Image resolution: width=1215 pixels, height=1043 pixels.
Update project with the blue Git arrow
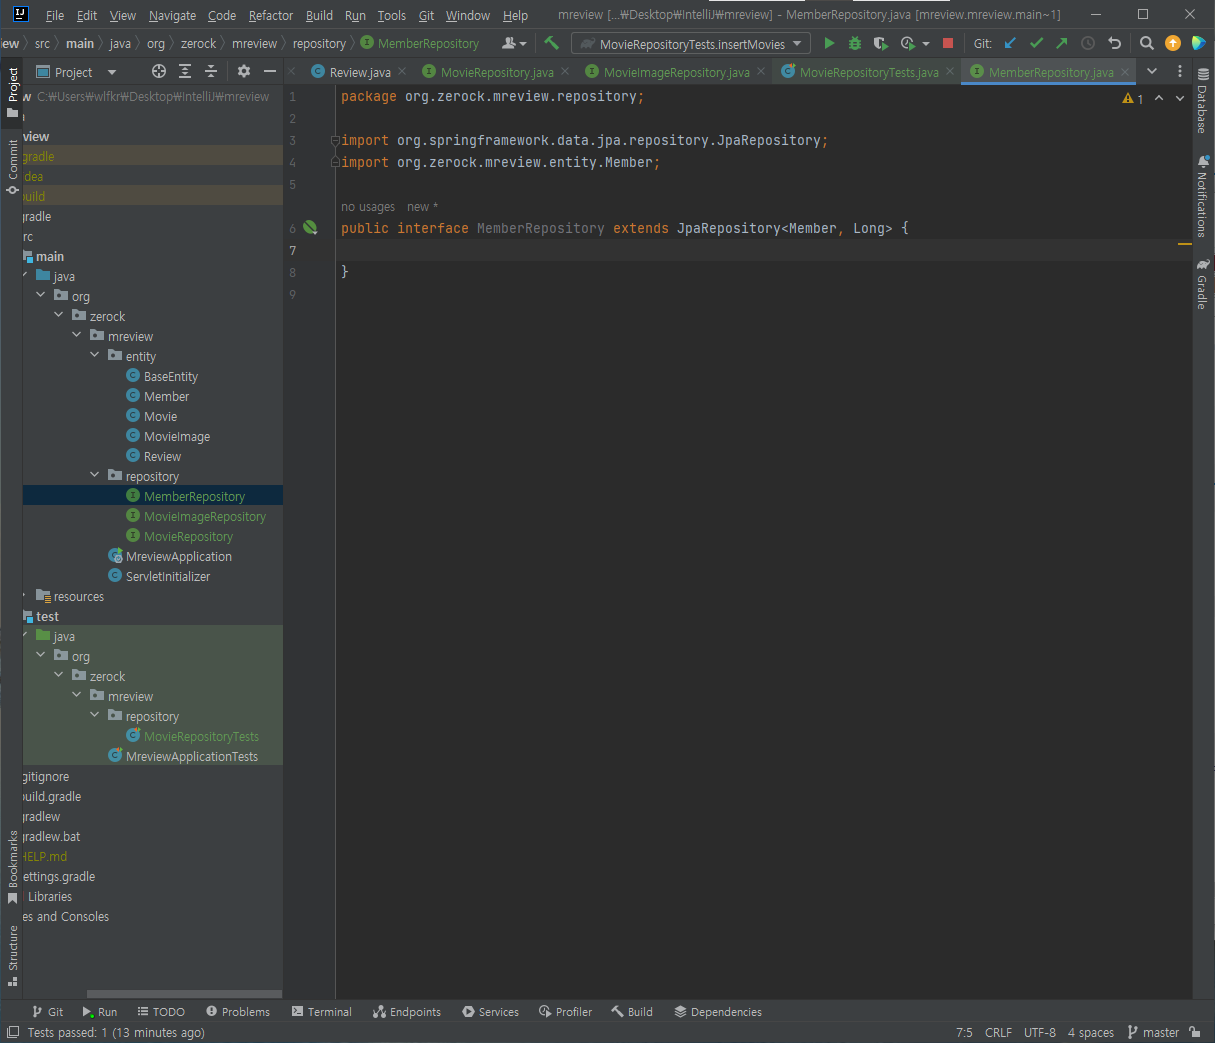1010,43
